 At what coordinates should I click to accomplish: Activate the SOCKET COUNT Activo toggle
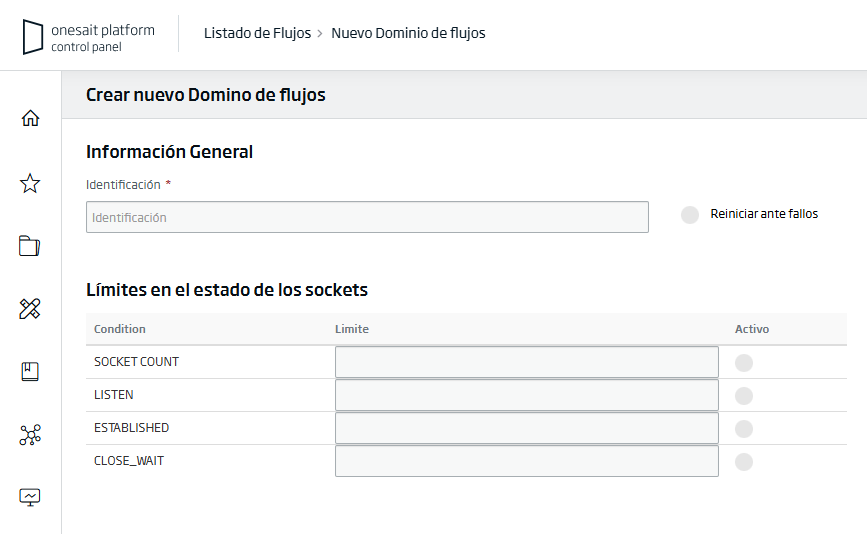point(744,363)
